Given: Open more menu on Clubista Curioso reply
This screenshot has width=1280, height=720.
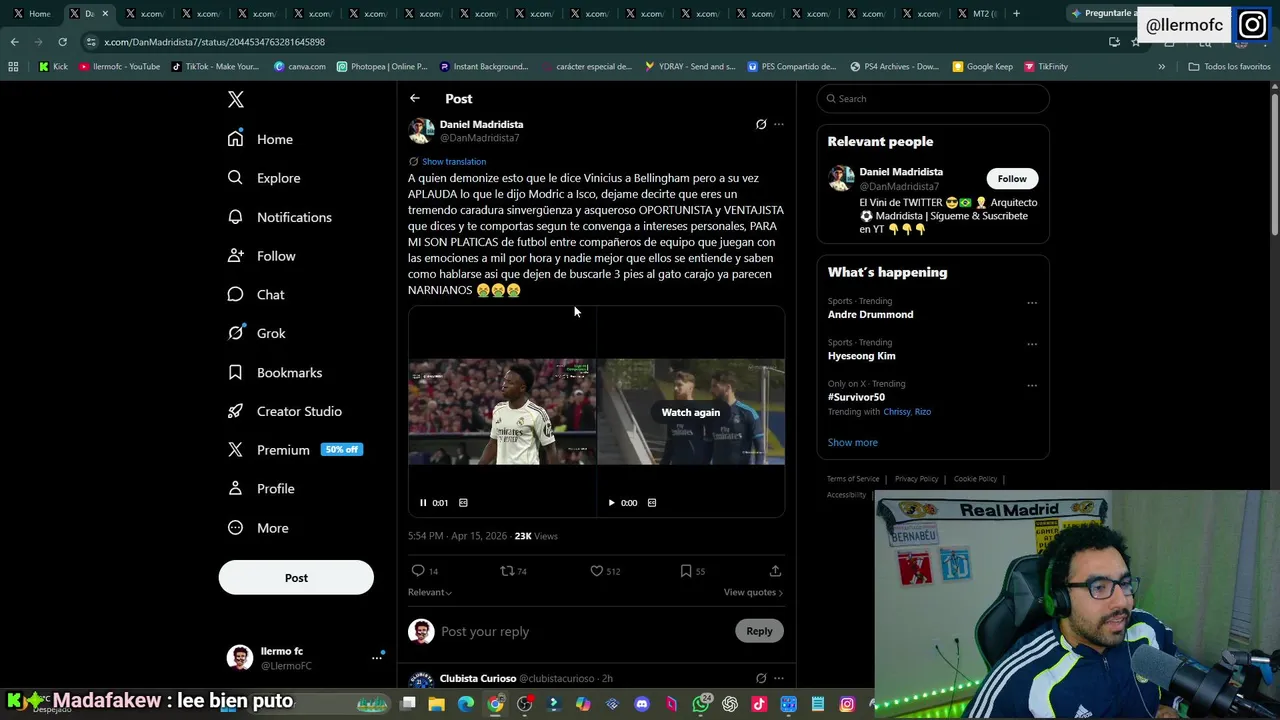Looking at the screenshot, I should [x=779, y=678].
